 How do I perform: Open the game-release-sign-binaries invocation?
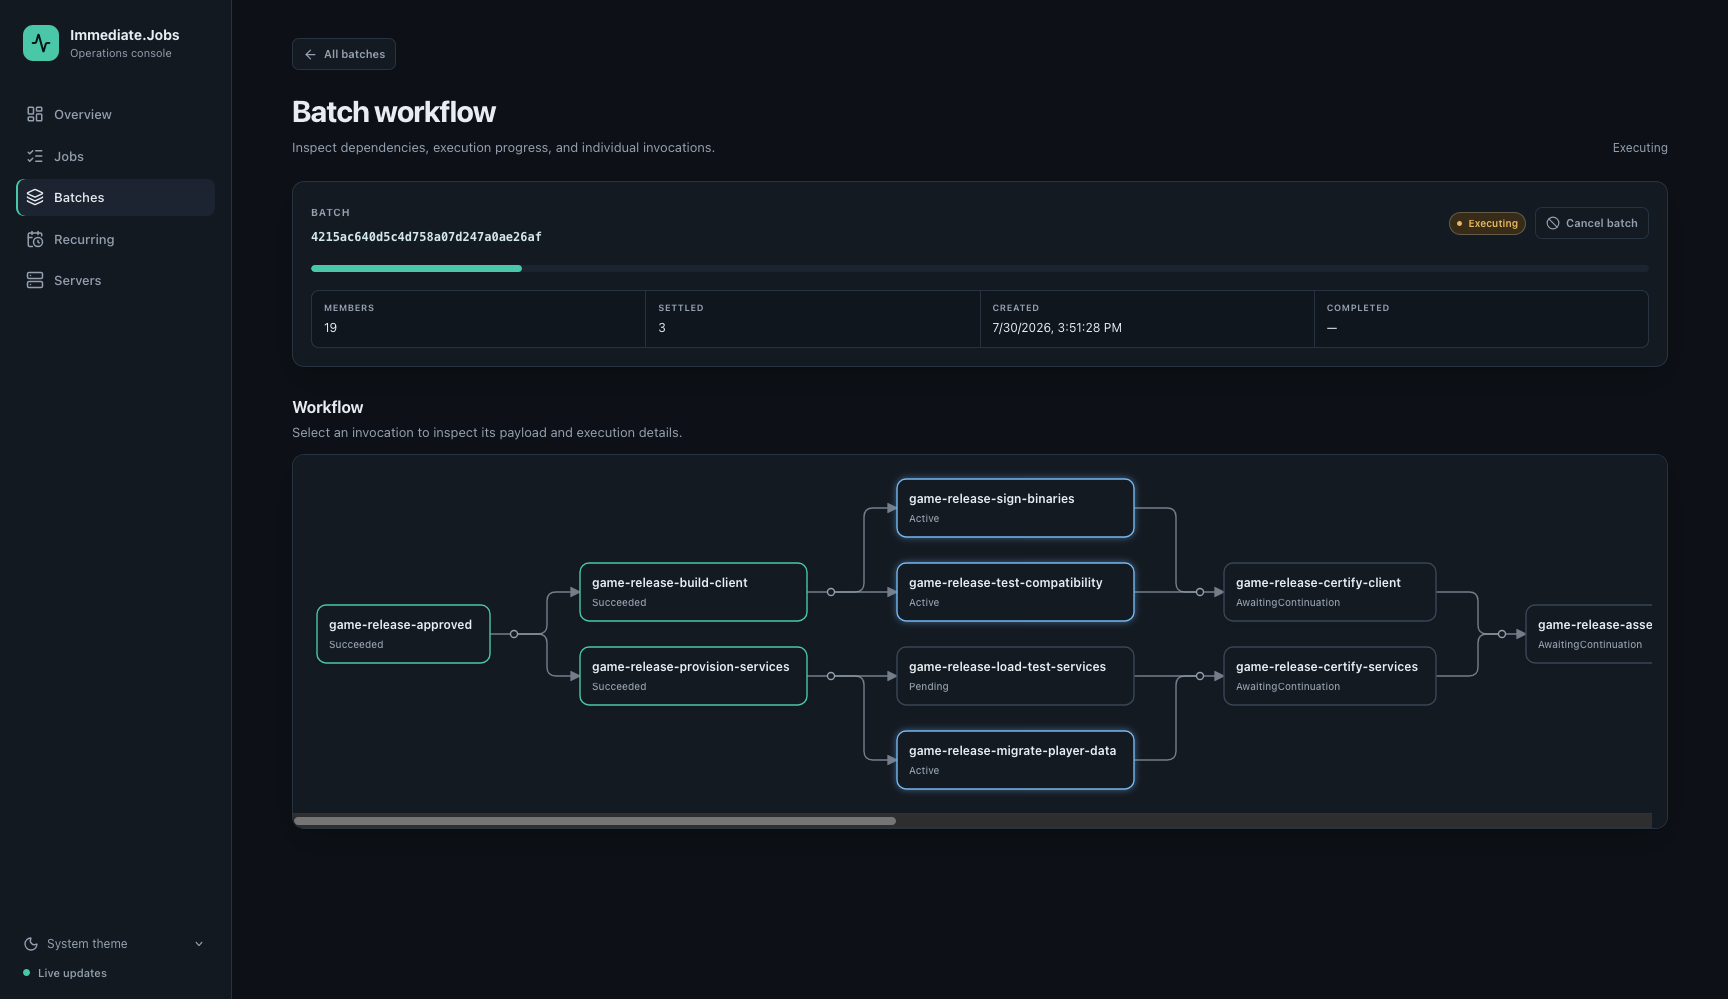(x=1015, y=508)
